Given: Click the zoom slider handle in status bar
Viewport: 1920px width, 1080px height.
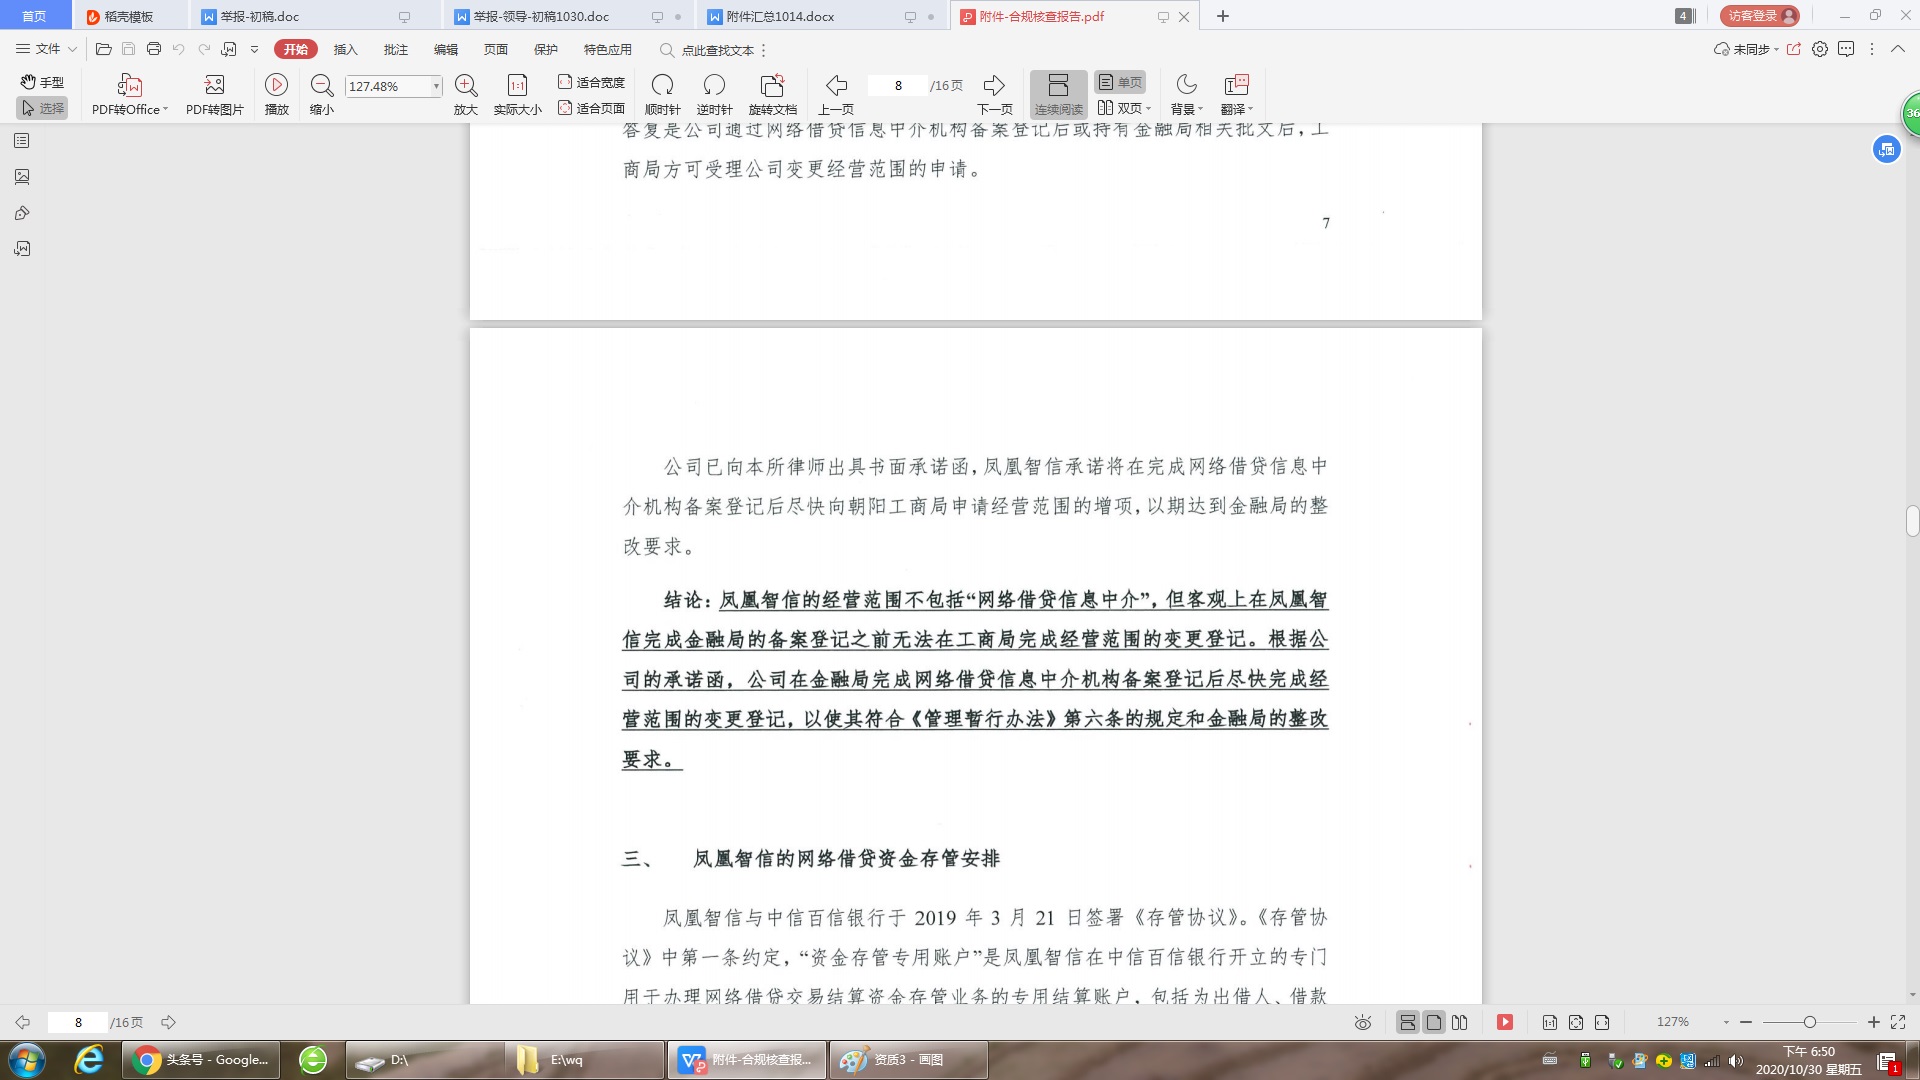Looking at the screenshot, I should 1809,1022.
